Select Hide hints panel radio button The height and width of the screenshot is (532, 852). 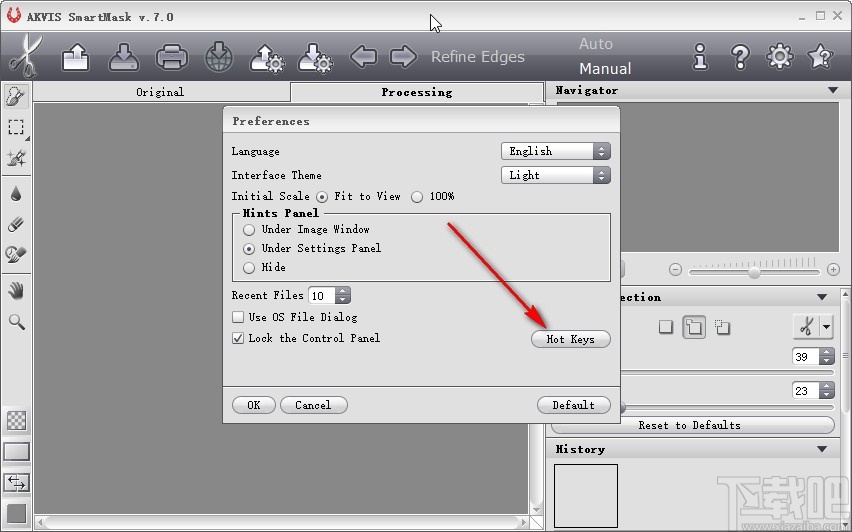pyautogui.click(x=249, y=268)
